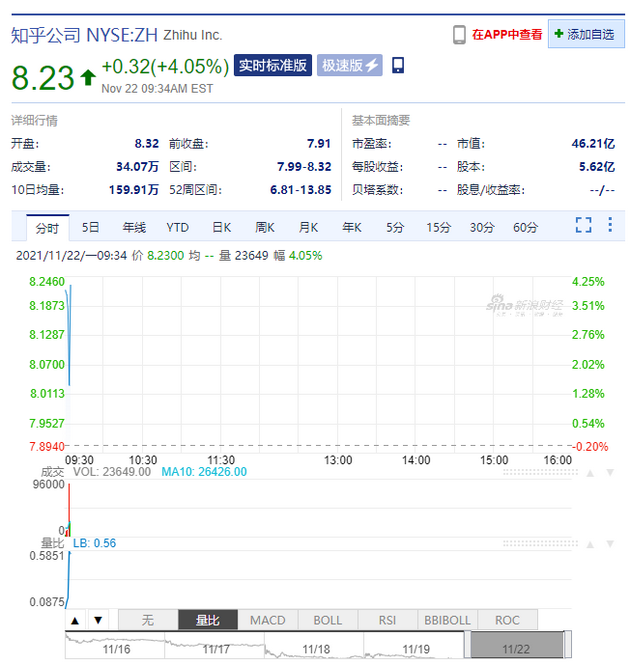
Task: Open the 月K candlestick tab
Action: click(308, 228)
